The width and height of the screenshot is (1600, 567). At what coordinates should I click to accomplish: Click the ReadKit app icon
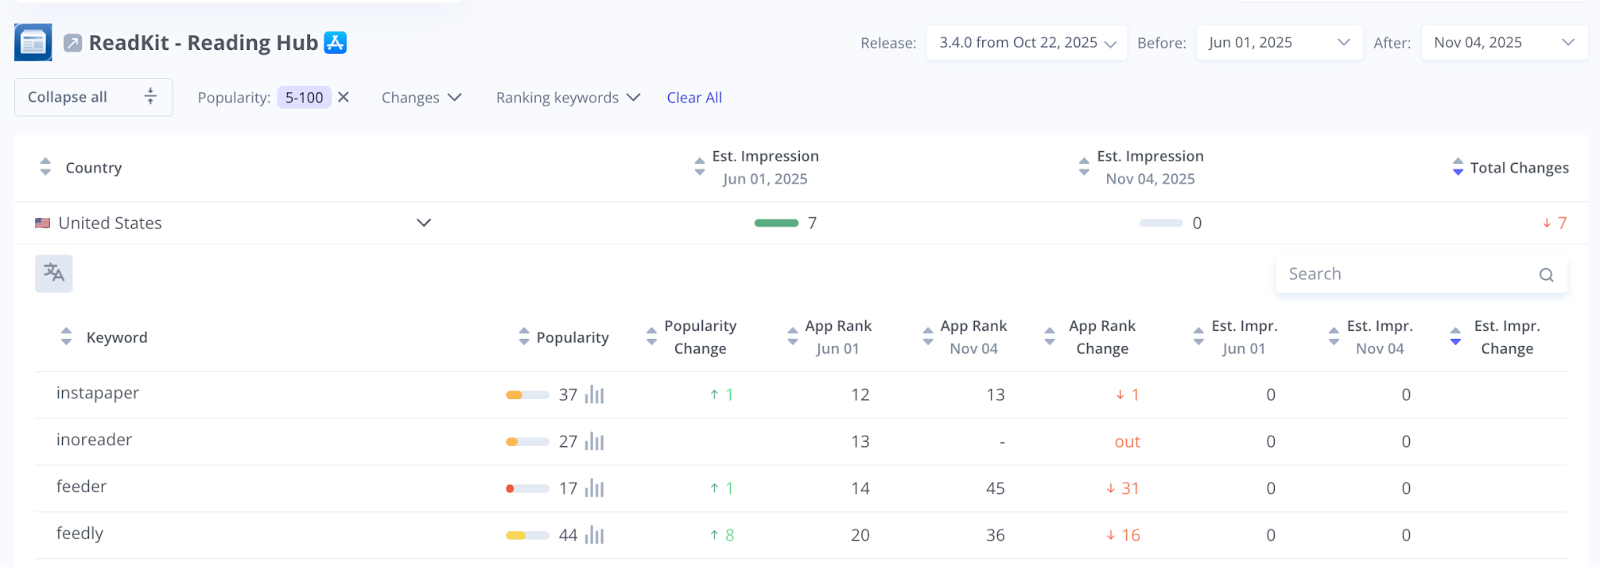coord(33,43)
